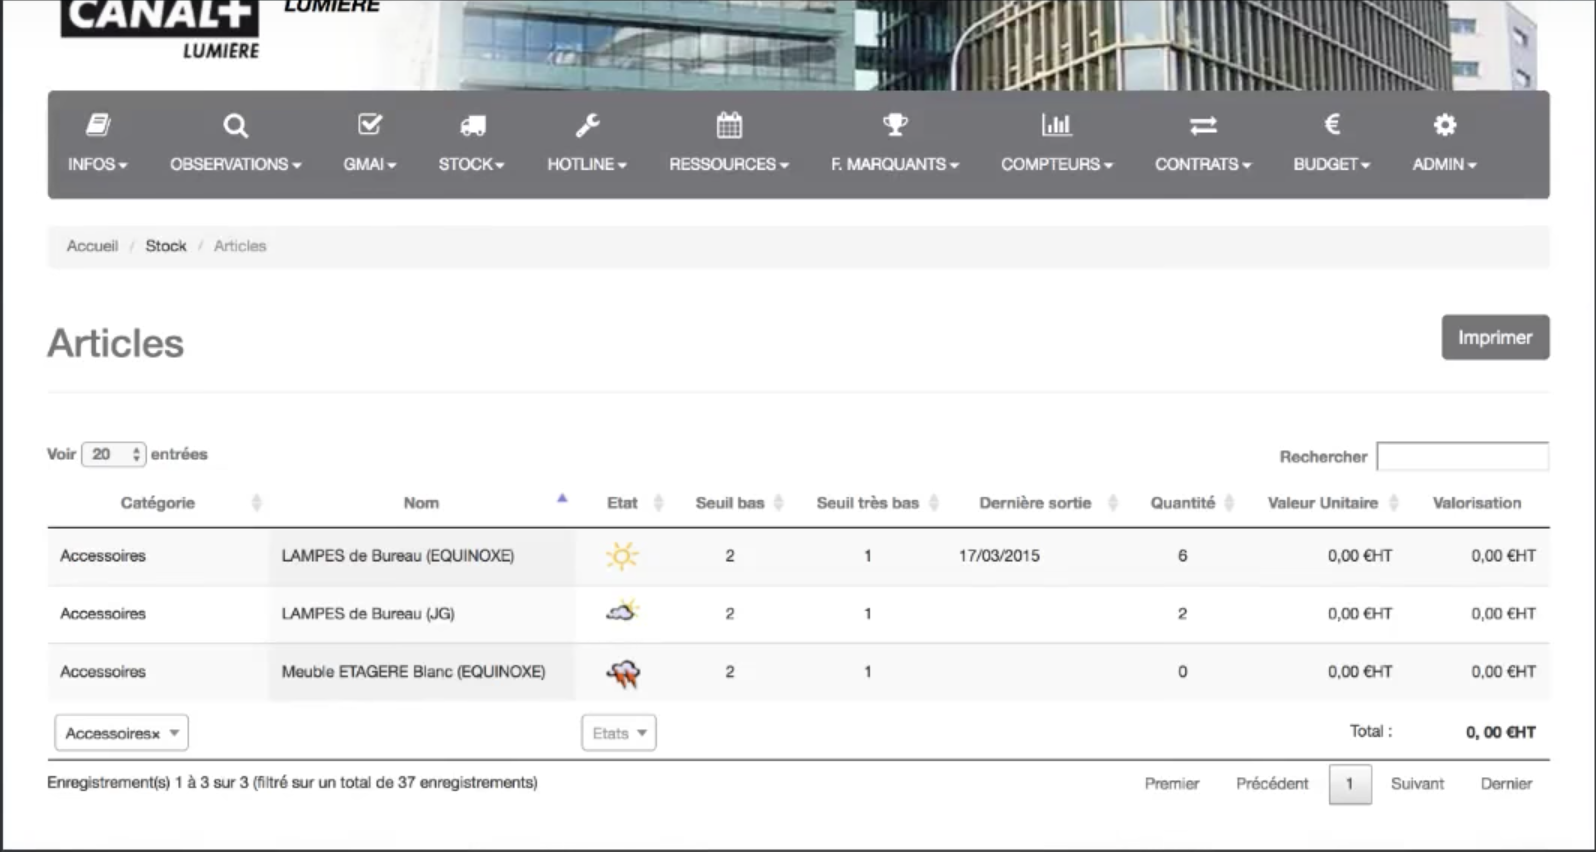The image size is (1596, 852).
Task: Click sunny state icon for LAMPES de Bureau (EQUINOXE)
Action: 622,556
